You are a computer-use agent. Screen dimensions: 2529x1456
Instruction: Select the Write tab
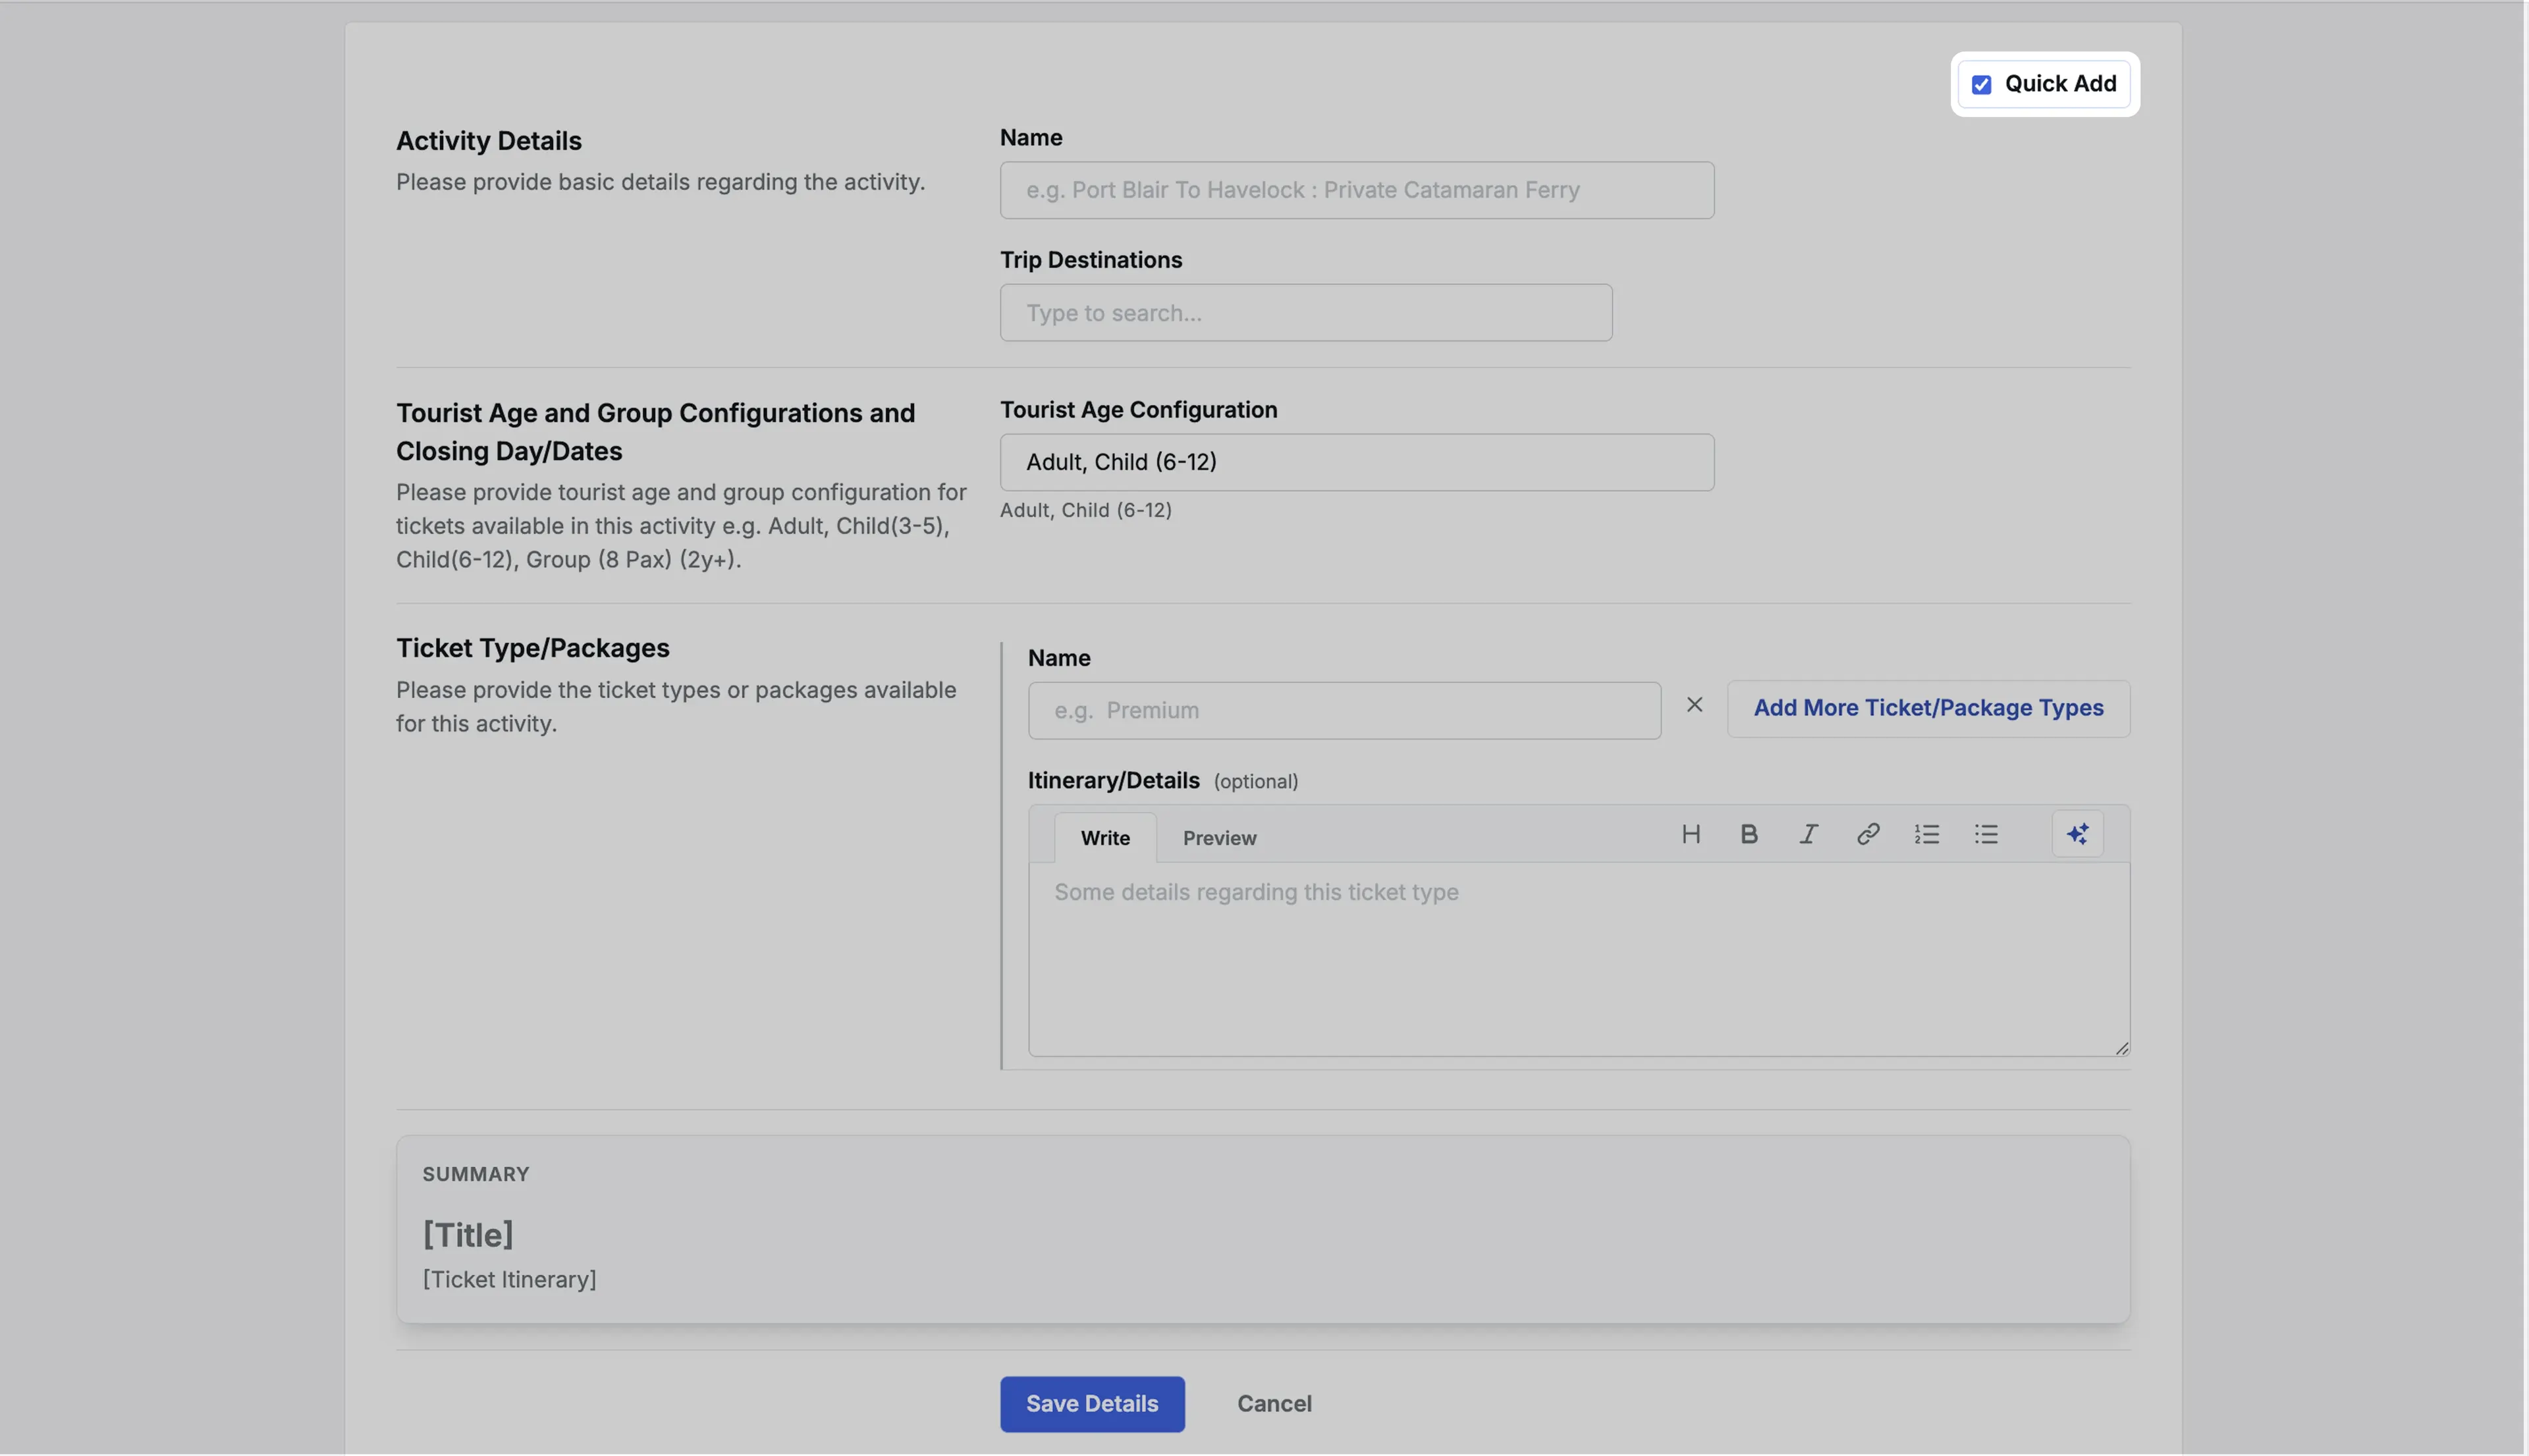click(x=1105, y=838)
